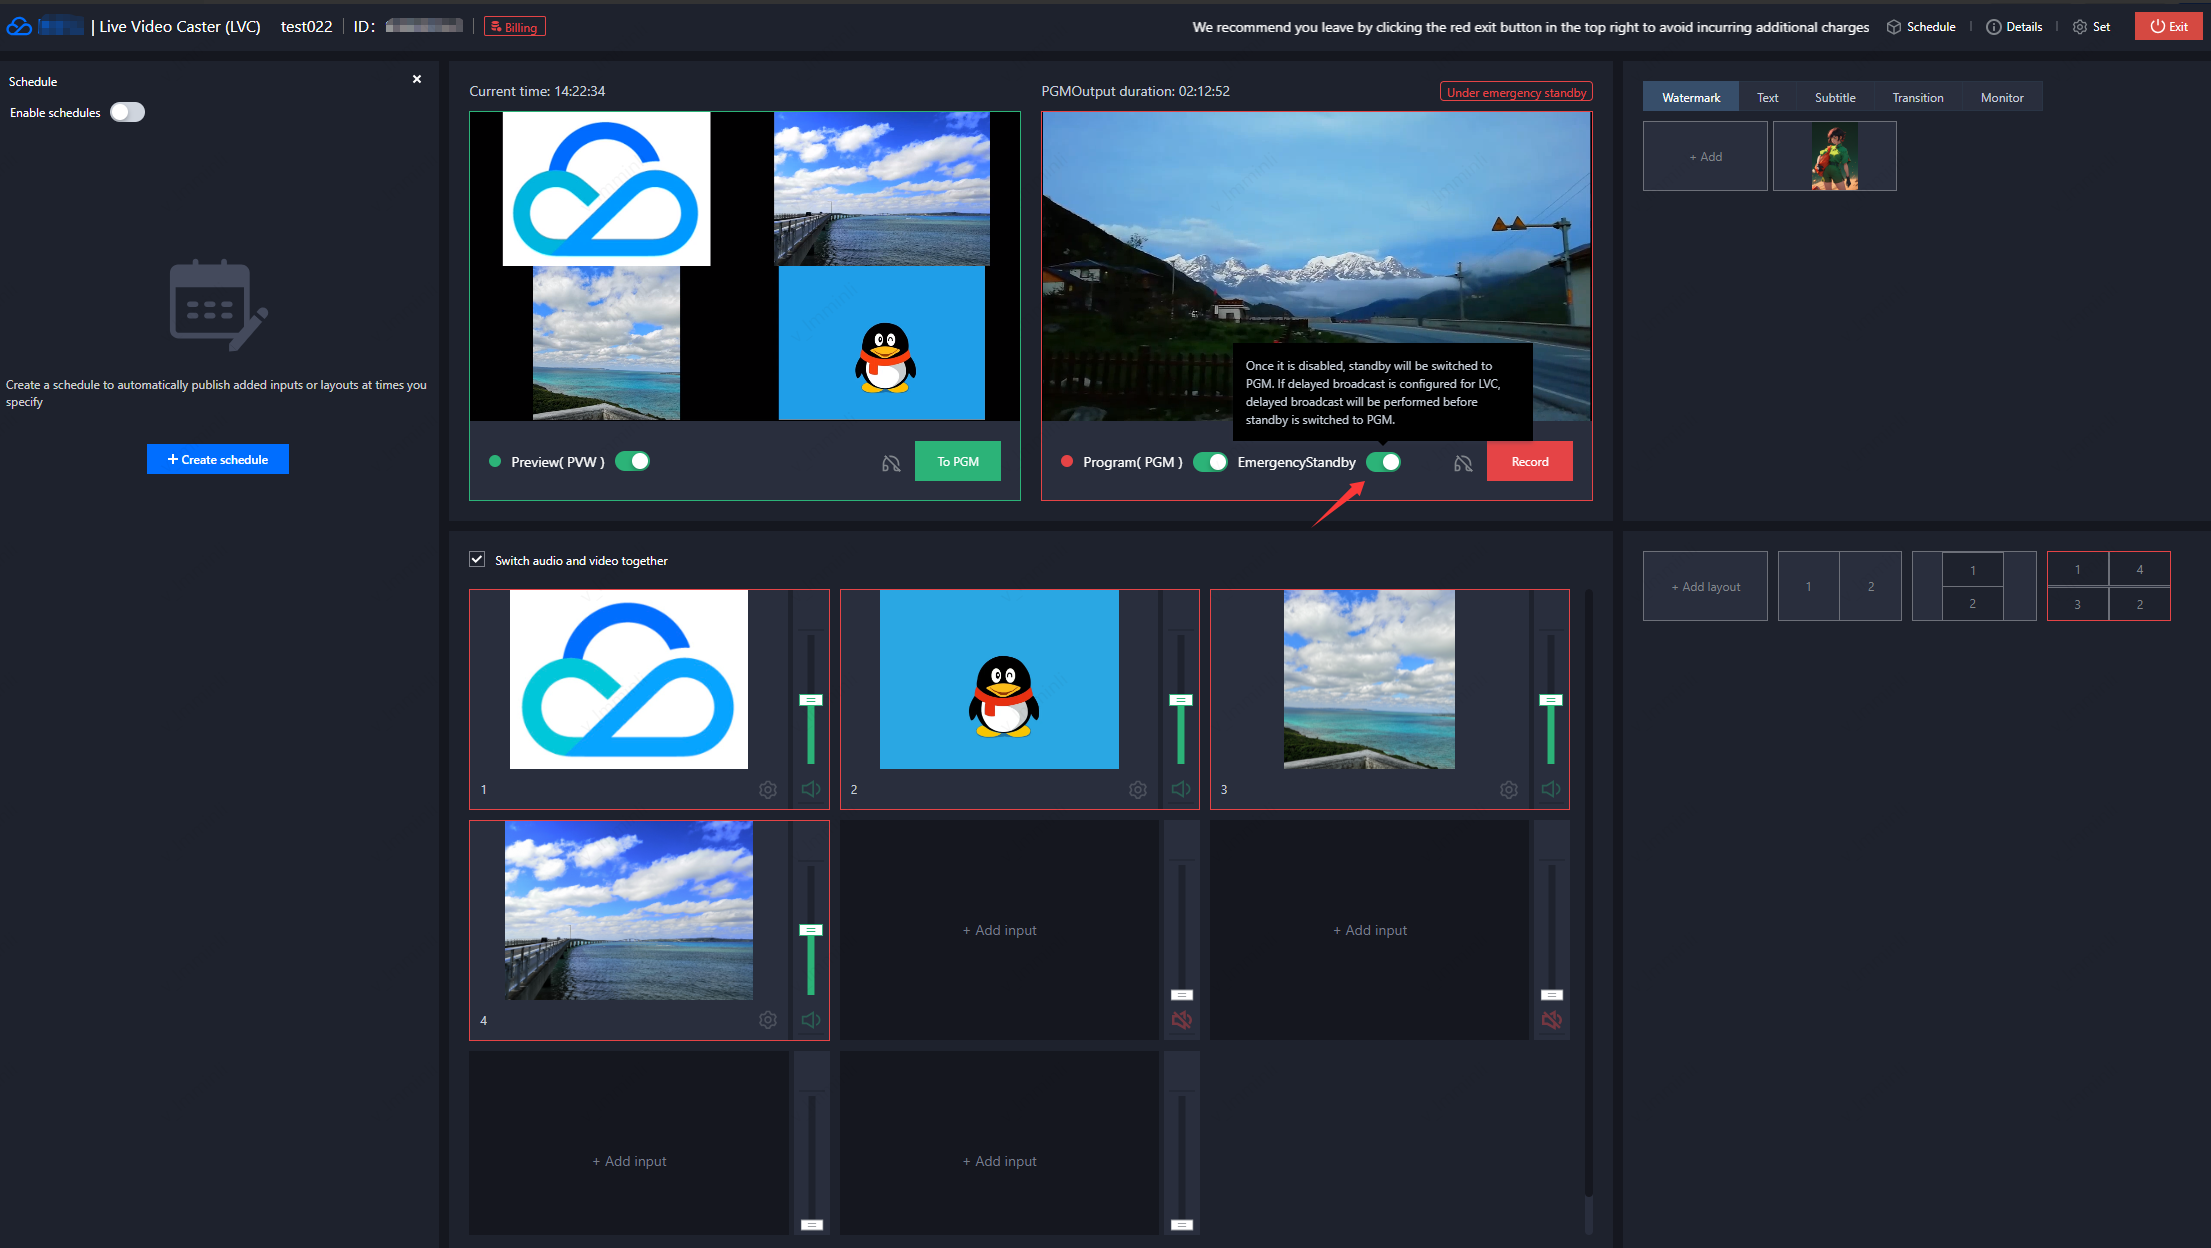Viewport: 2211px width, 1248px height.
Task: Toggle the Preview (PVW) switch
Action: pos(632,461)
